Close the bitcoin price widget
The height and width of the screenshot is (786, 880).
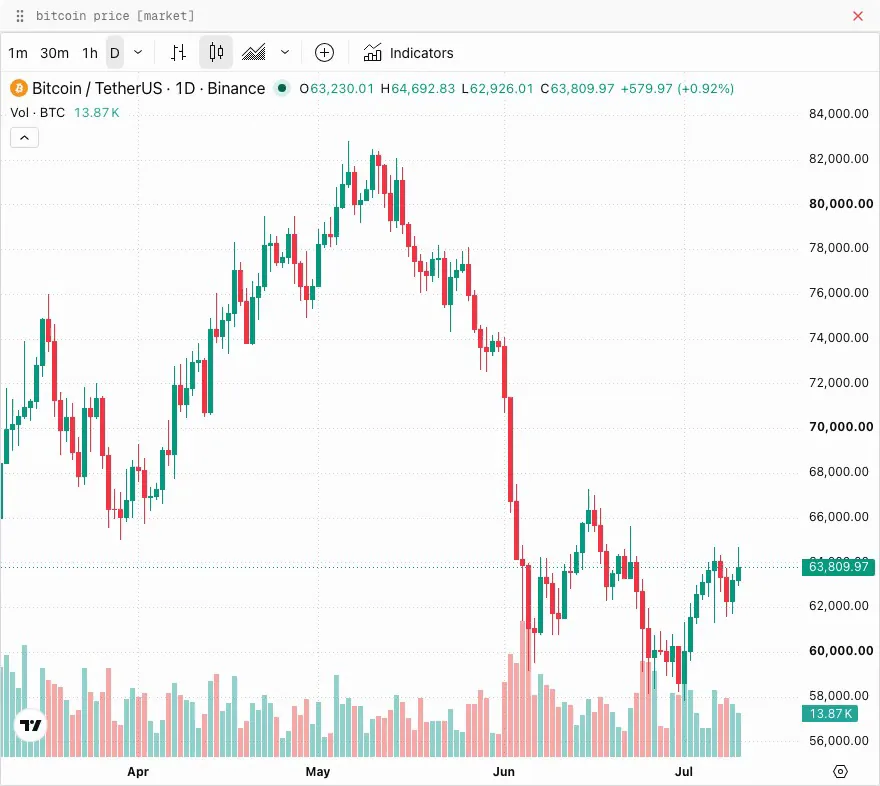click(858, 16)
